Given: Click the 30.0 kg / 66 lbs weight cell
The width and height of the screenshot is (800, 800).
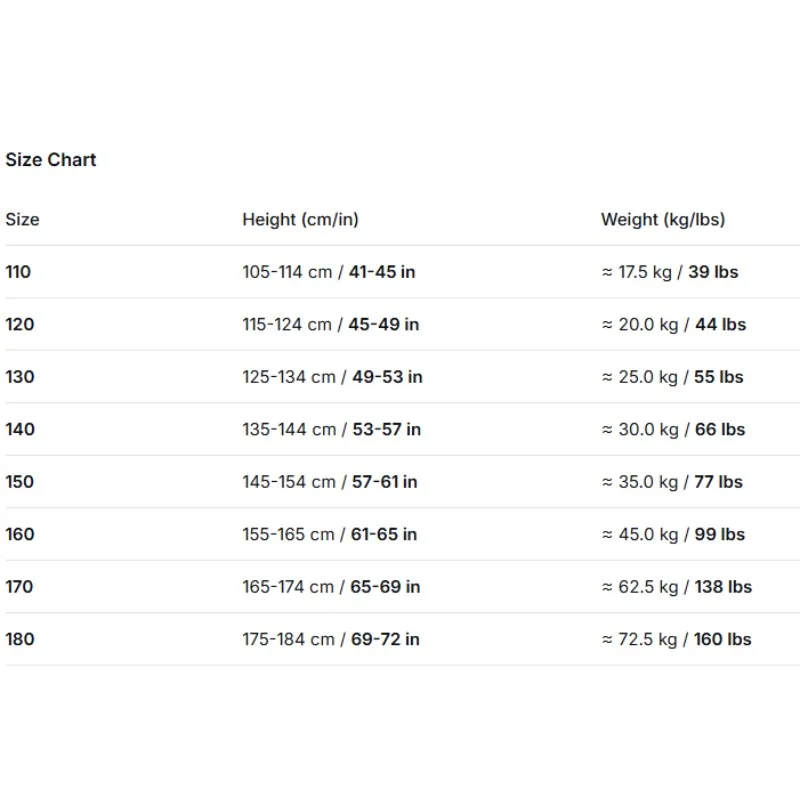Looking at the screenshot, I should tap(673, 429).
